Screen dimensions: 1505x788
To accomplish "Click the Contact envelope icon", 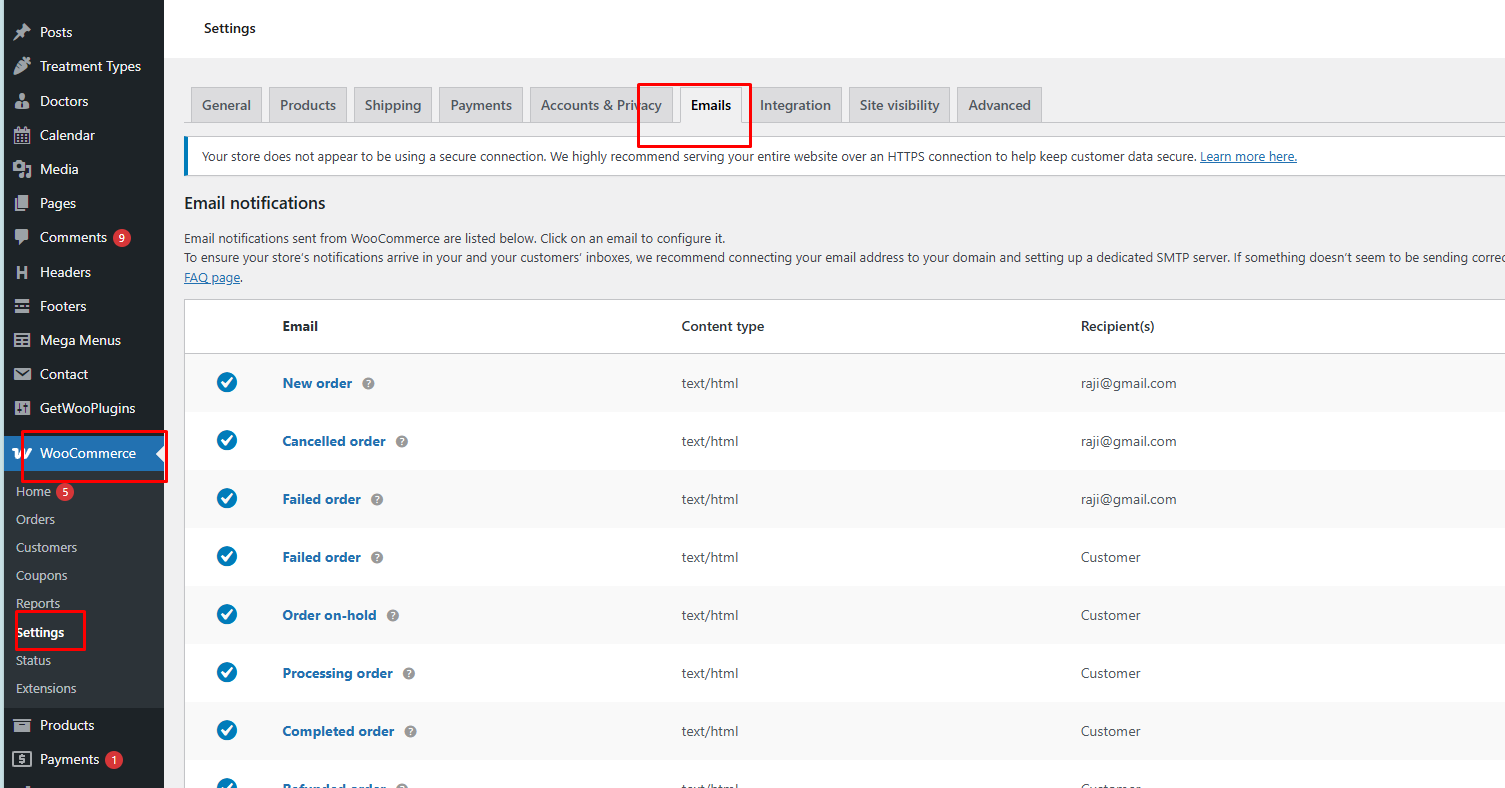I will pyautogui.click(x=22, y=374).
